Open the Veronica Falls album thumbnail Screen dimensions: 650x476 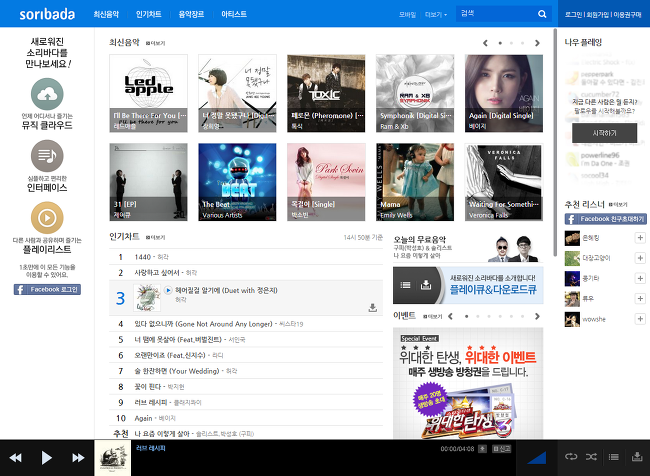tap(504, 182)
